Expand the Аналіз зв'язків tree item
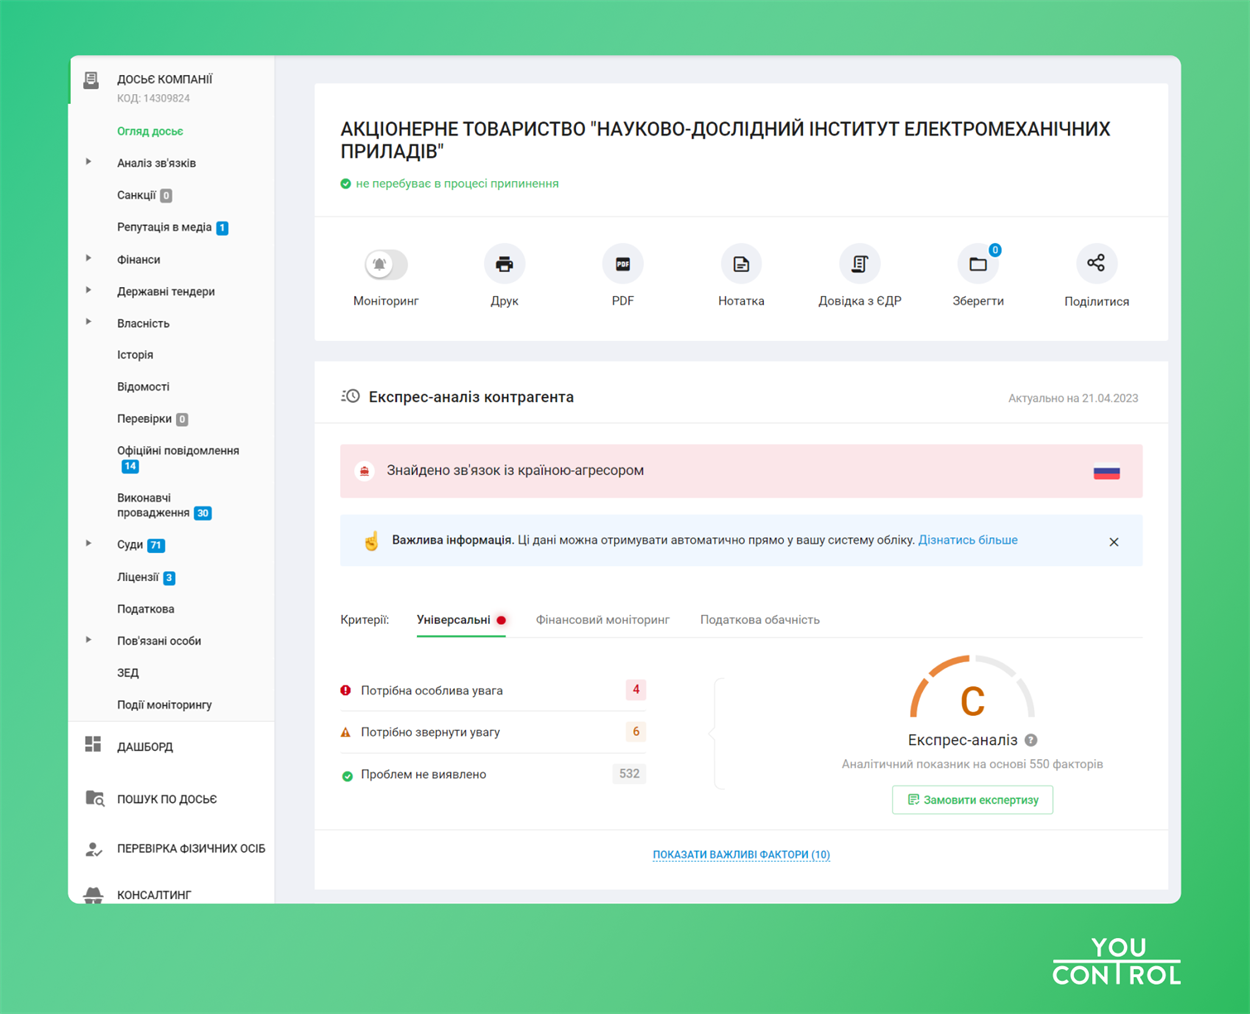 coord(89,162)
